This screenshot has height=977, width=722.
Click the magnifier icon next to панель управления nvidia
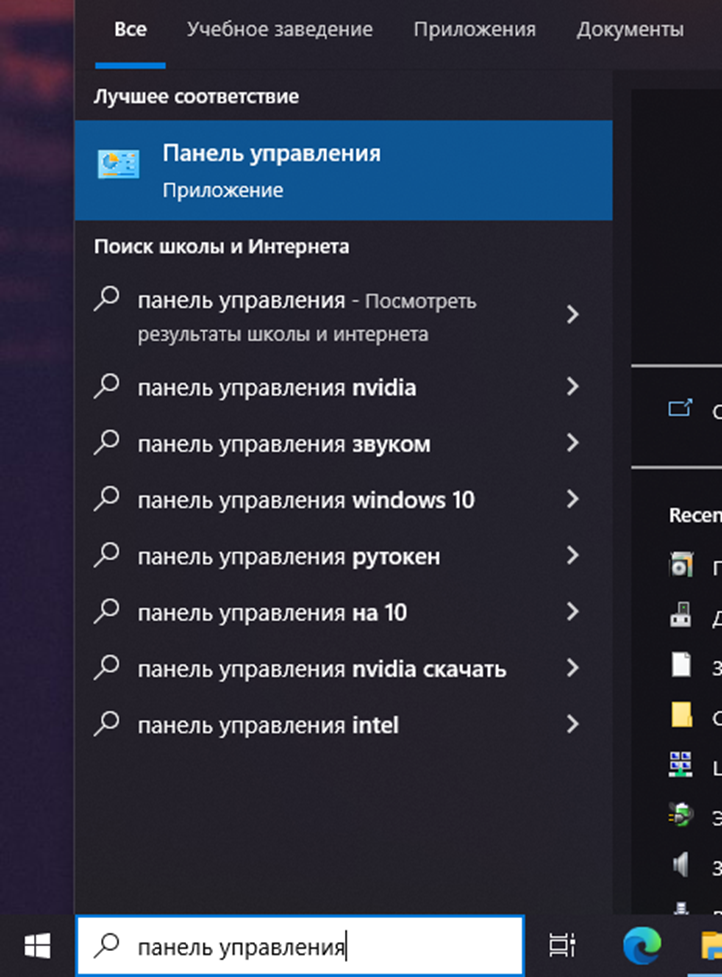click(x=107, y=387)
